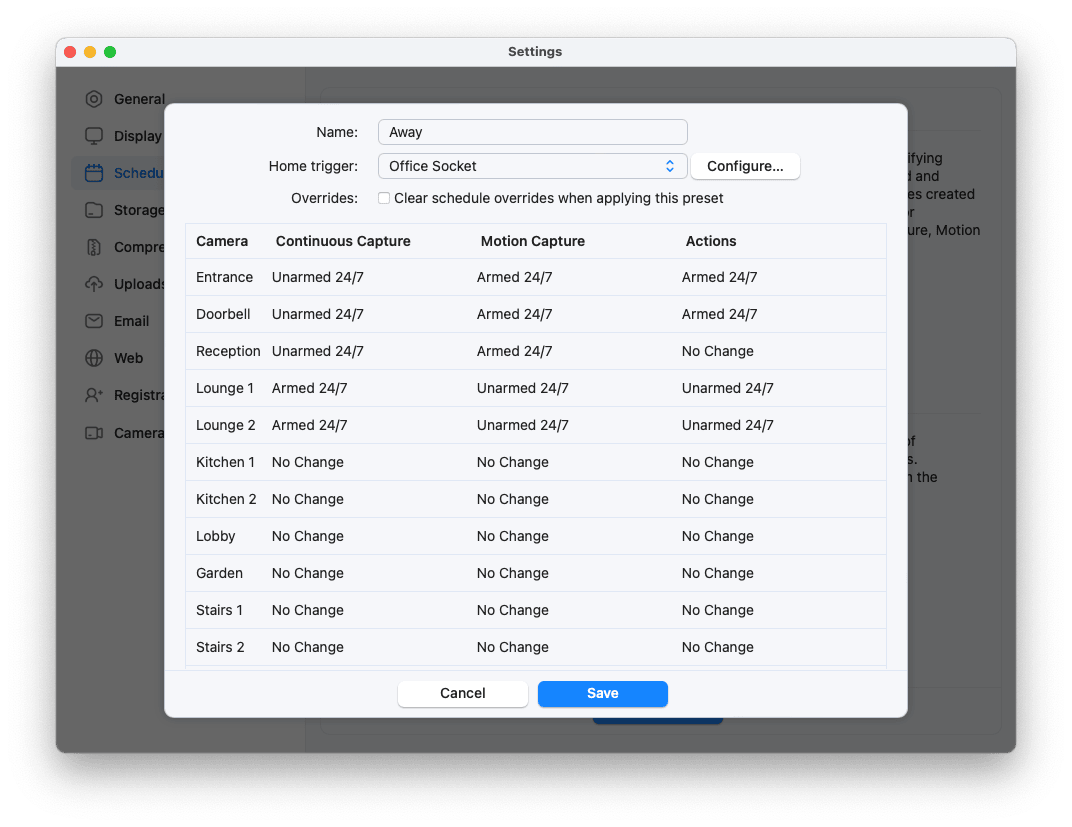Open the Uploads section icon
The width and height of the screenshot is (1072, 827).
95,284
